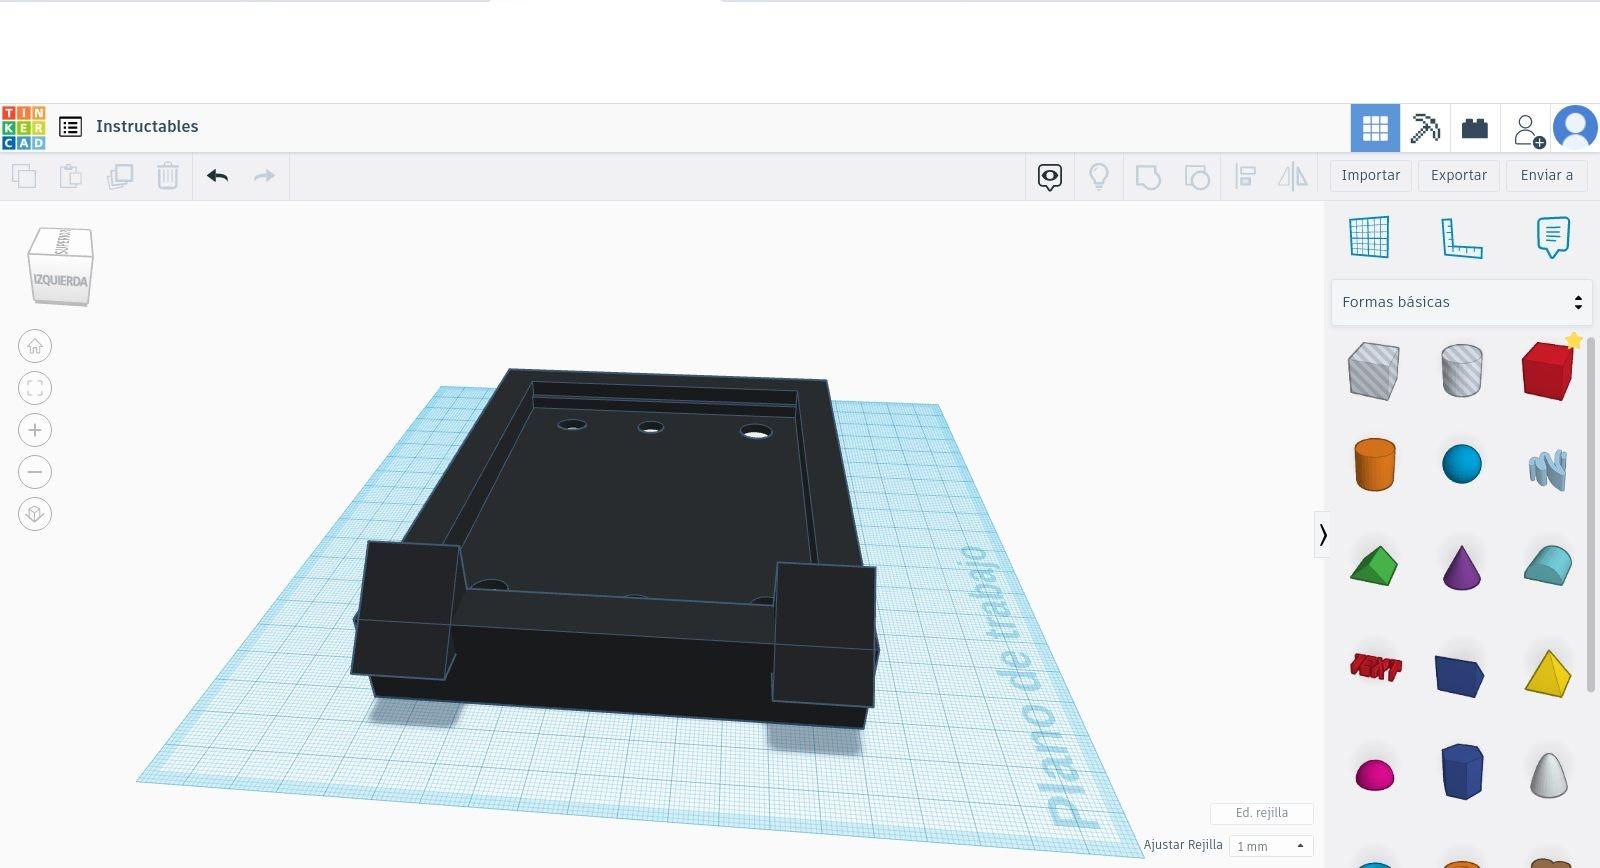Open the Tinkercad logo home link
This screenshot has width=1600, height=868.
tap(23, 127)
